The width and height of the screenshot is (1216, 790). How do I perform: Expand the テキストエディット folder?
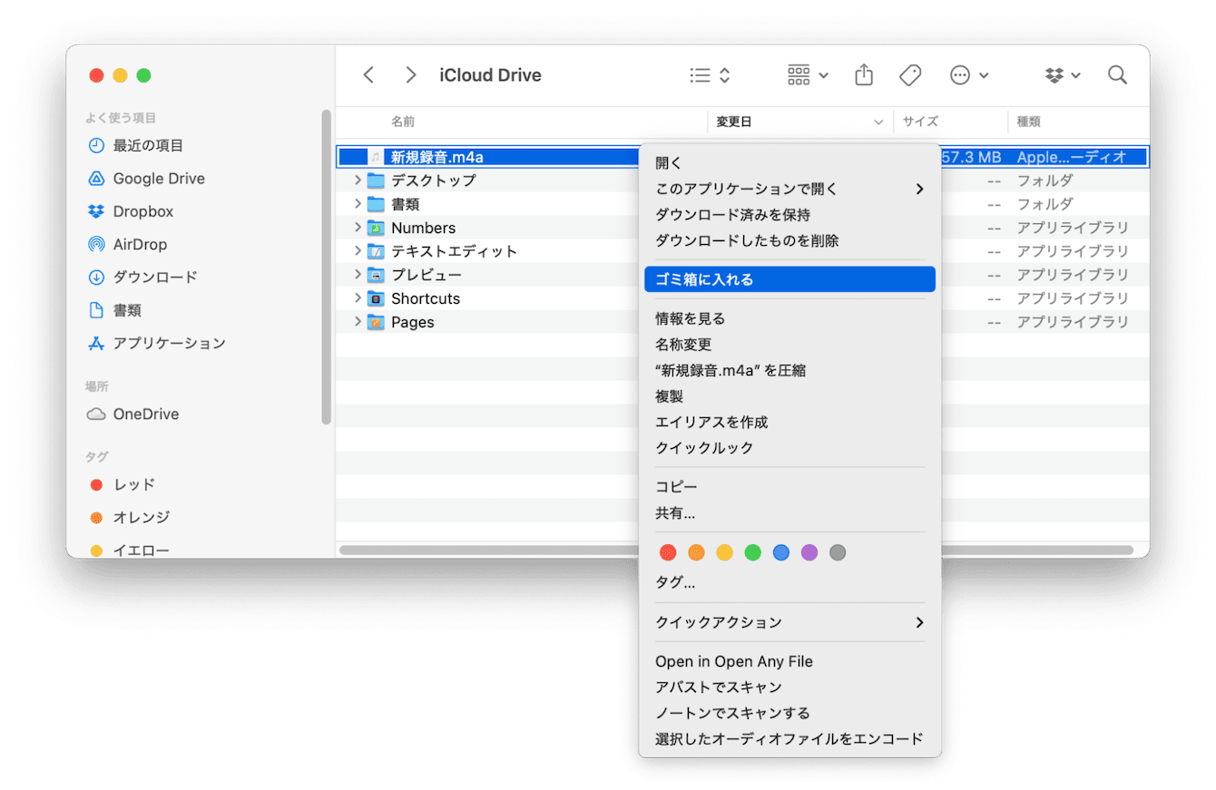click(x=357, y=251)
